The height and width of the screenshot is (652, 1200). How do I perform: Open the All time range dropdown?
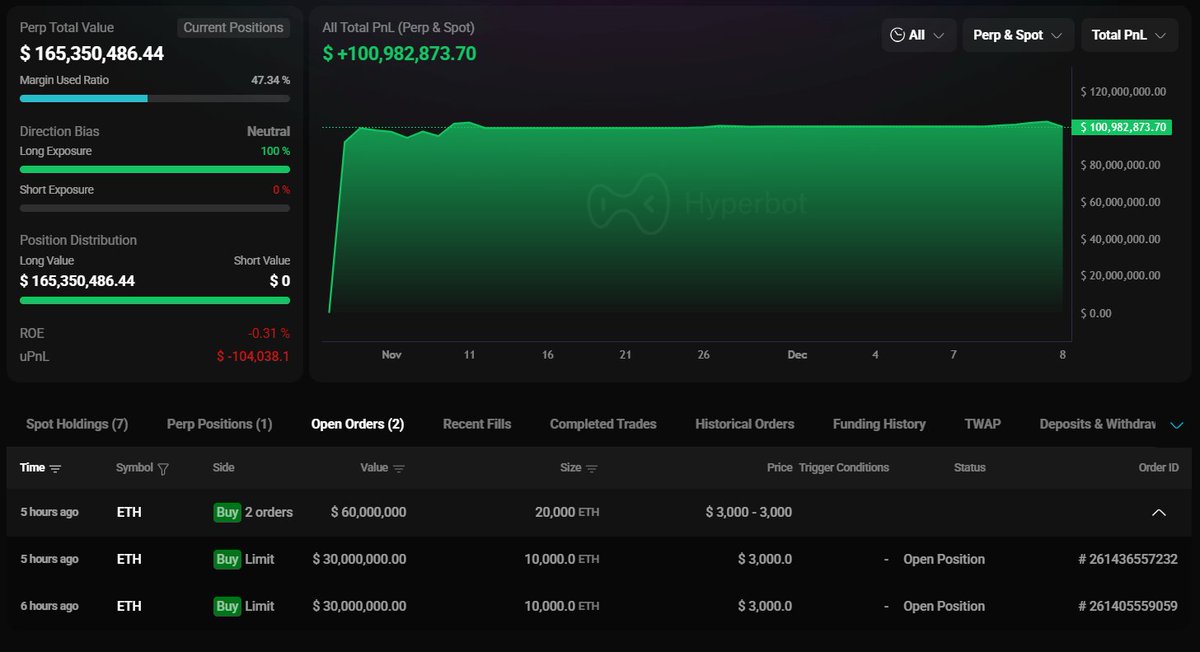tap(918, 35)
